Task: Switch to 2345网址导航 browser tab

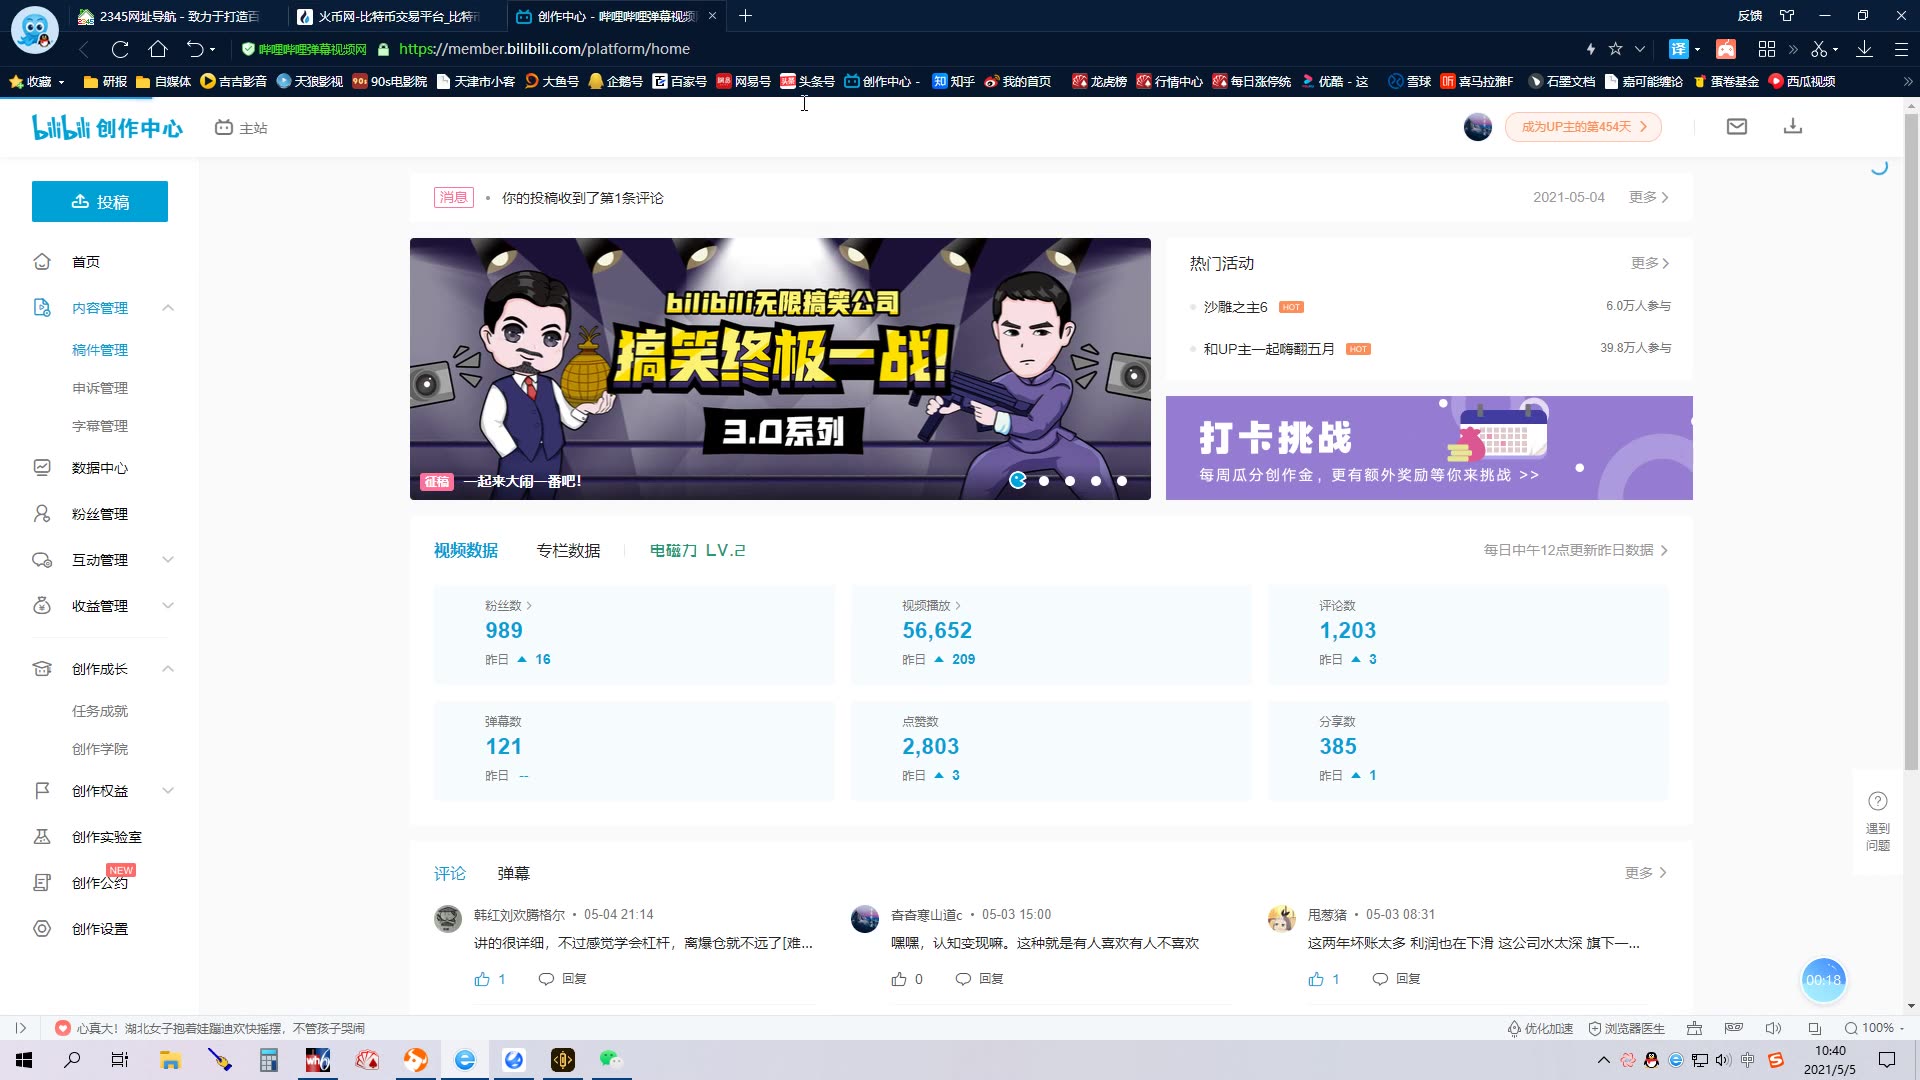Action: 170,16
